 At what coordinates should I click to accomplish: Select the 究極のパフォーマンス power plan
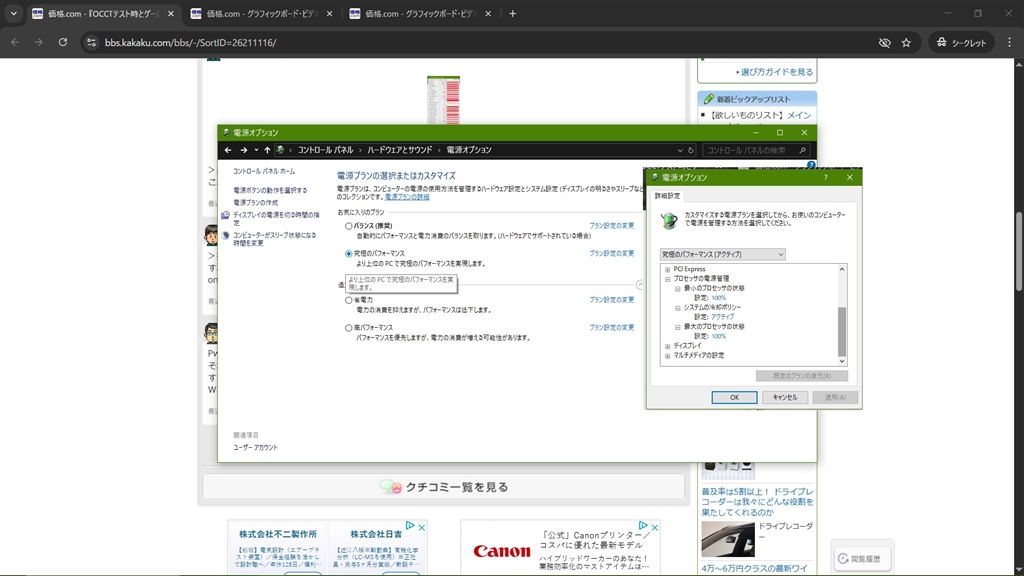[x=349, y=253]
